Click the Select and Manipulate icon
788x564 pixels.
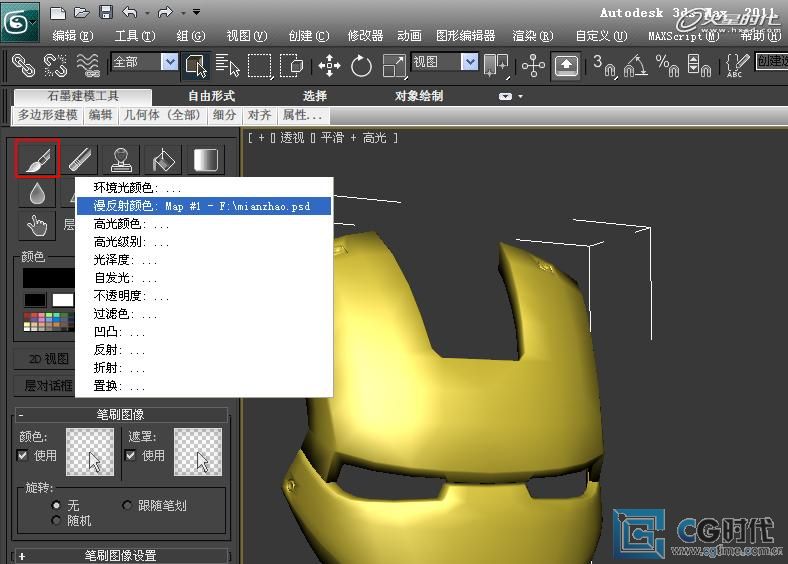pyautogui.click(x=533, y=66)
